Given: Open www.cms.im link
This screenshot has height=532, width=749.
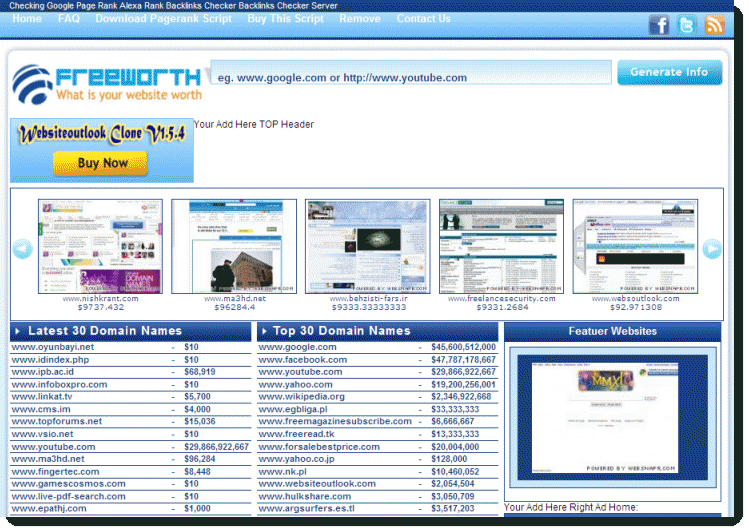Looking at the screenshot, I should tap(41, 409).
